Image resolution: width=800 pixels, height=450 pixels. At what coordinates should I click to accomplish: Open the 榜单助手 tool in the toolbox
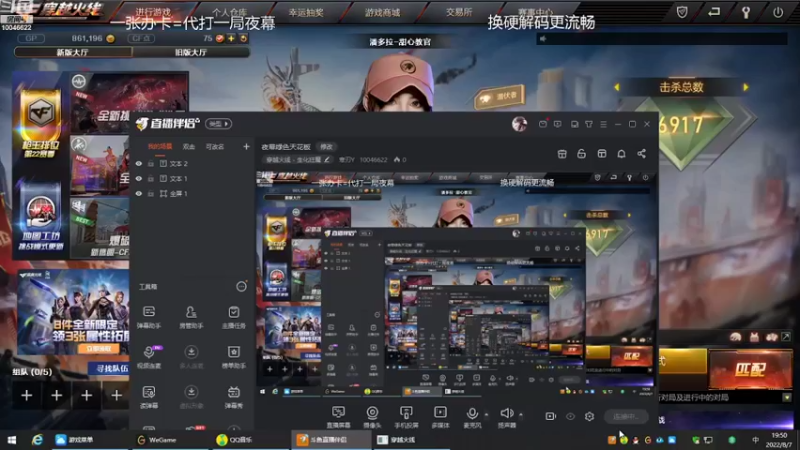234,357
